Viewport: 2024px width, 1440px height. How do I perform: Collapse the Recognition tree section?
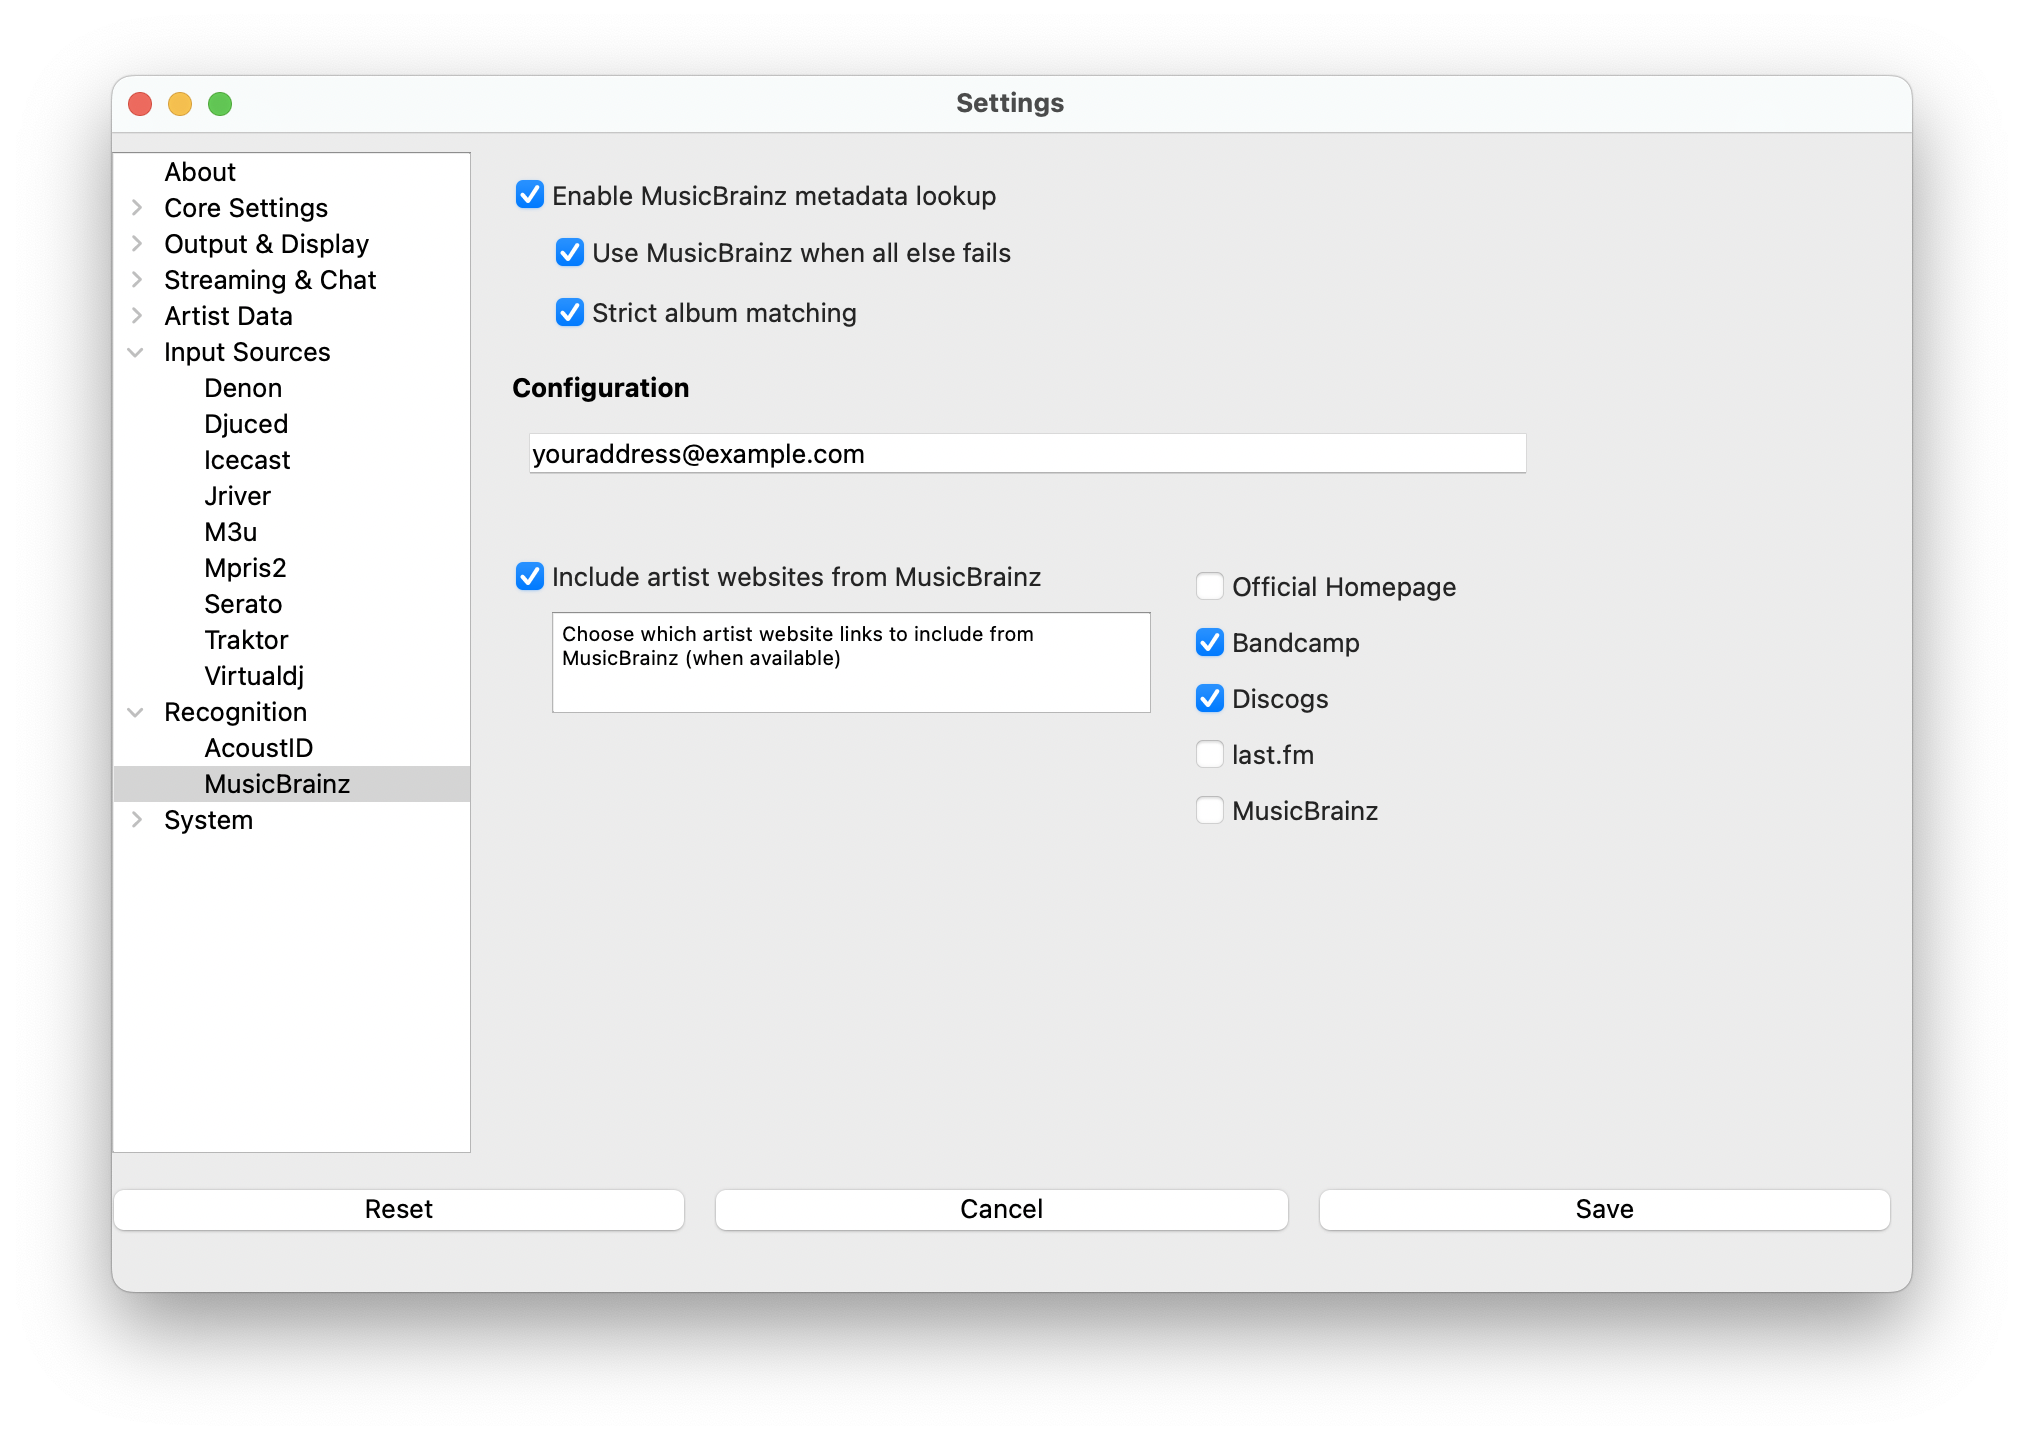(136, 712)
